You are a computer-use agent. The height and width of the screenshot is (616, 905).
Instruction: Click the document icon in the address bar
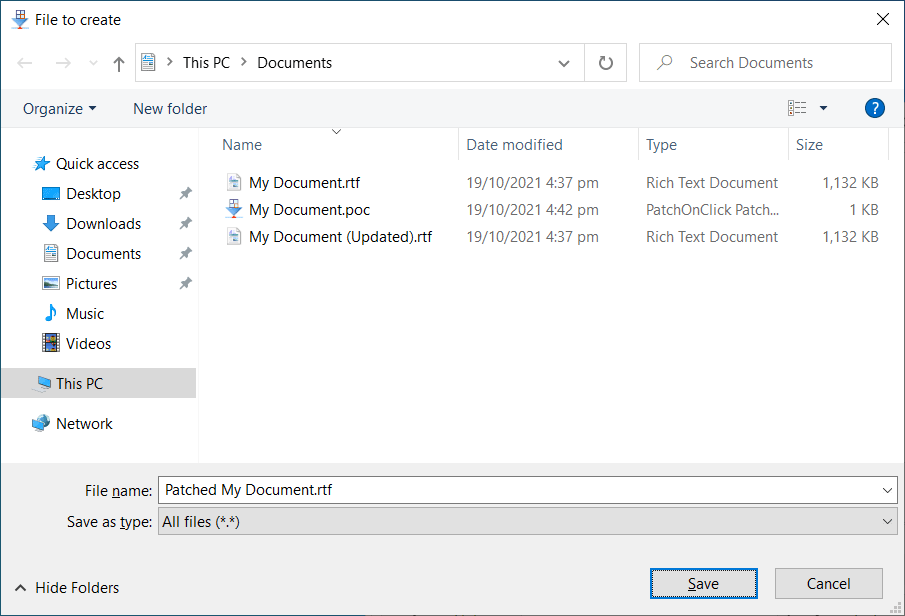pyautogui.click(x=148, y=62)
